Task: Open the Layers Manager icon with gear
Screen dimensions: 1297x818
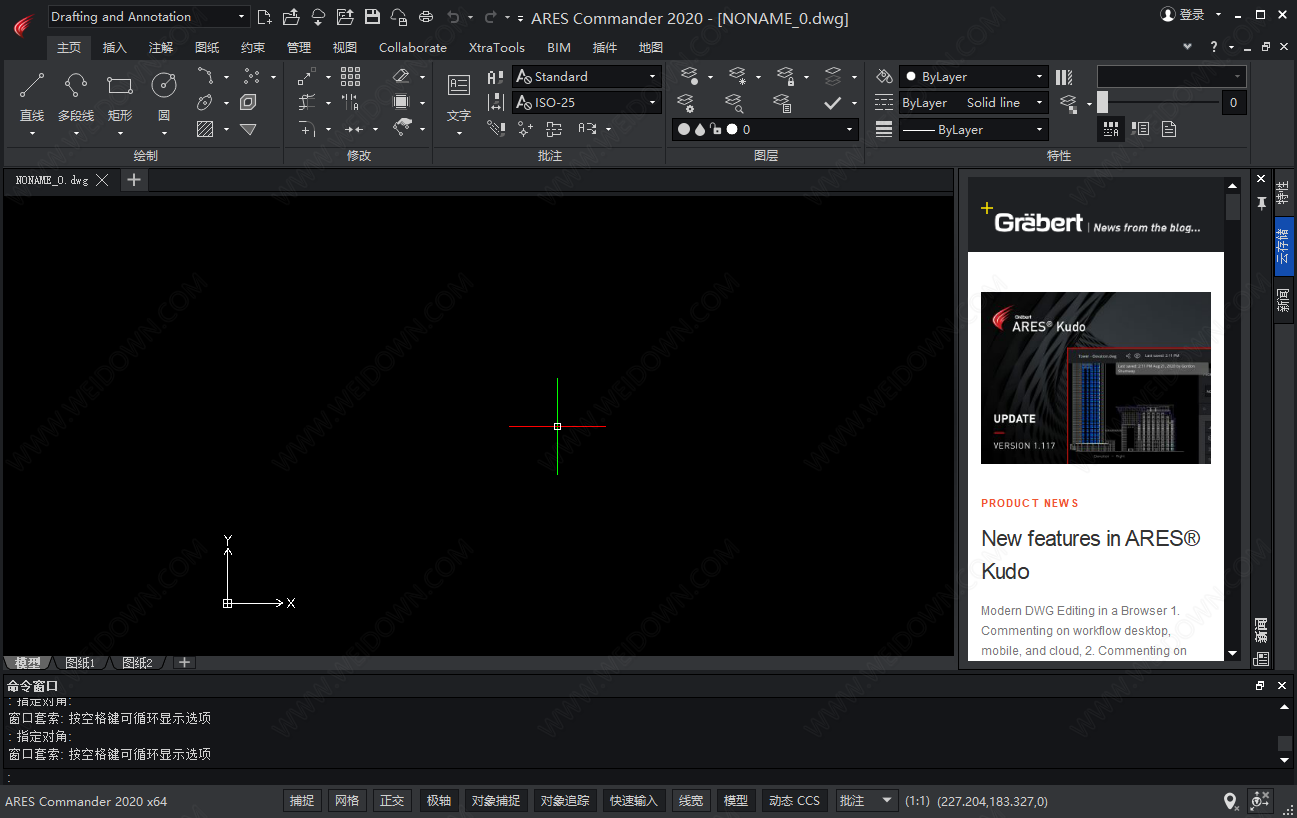Action: pyautogui.click(x=686, y=102)
